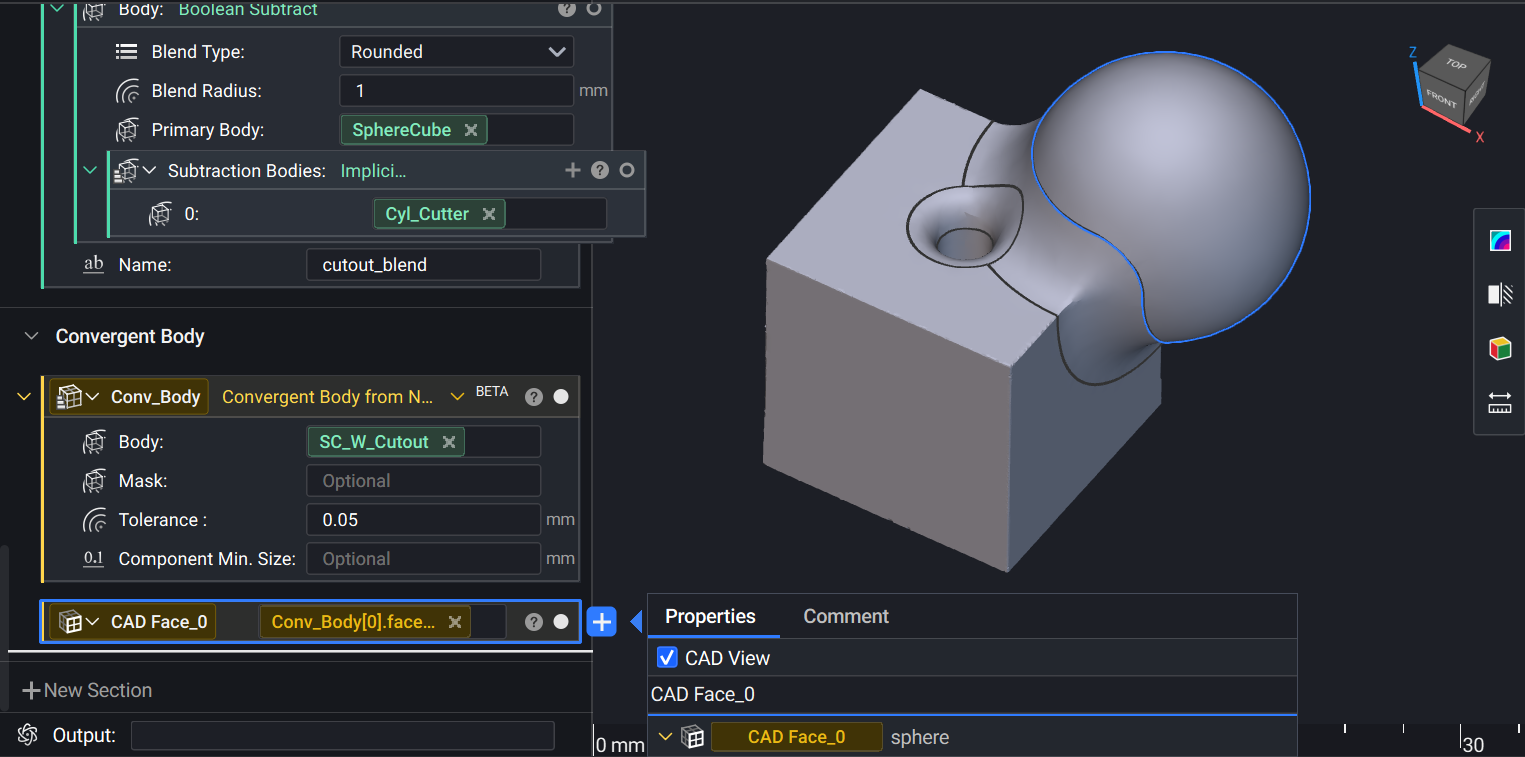The image size is (1525, 757).
Task: Click the CAD Face_0 chip in Properties panel
Action: [796, 737]
